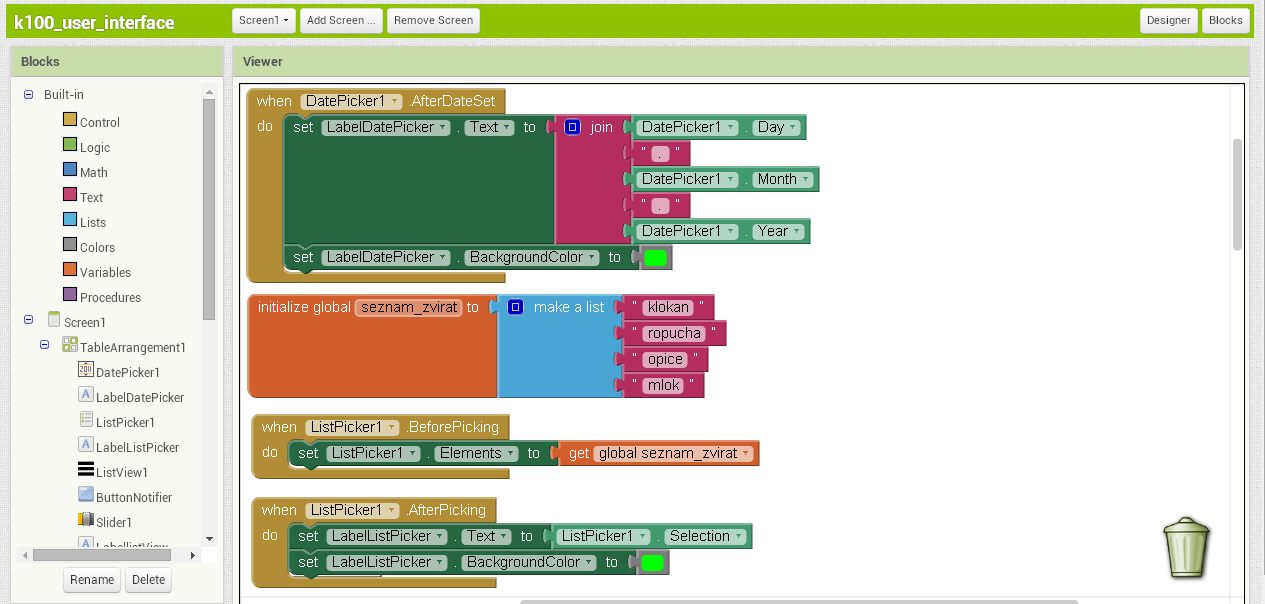Edit the variable name seznam_zvirat
The image size is (1265, 604).
tap(408, 307)
